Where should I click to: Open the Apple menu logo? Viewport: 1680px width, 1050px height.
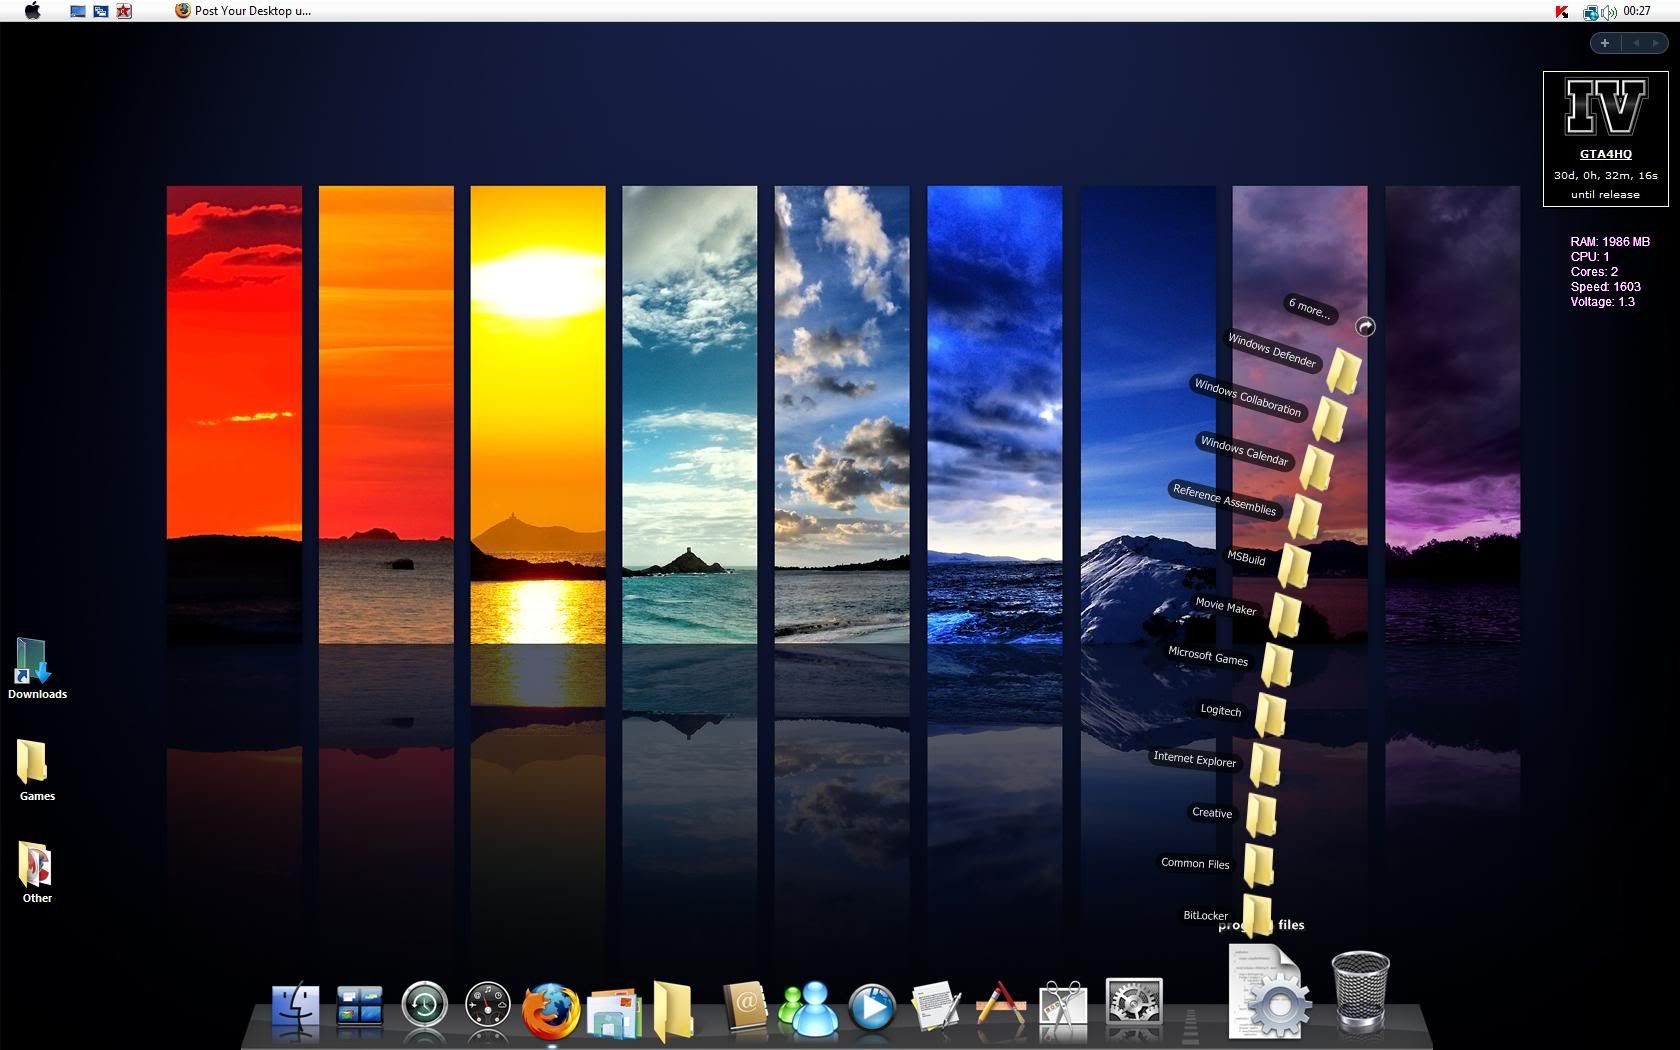[32, 11]
